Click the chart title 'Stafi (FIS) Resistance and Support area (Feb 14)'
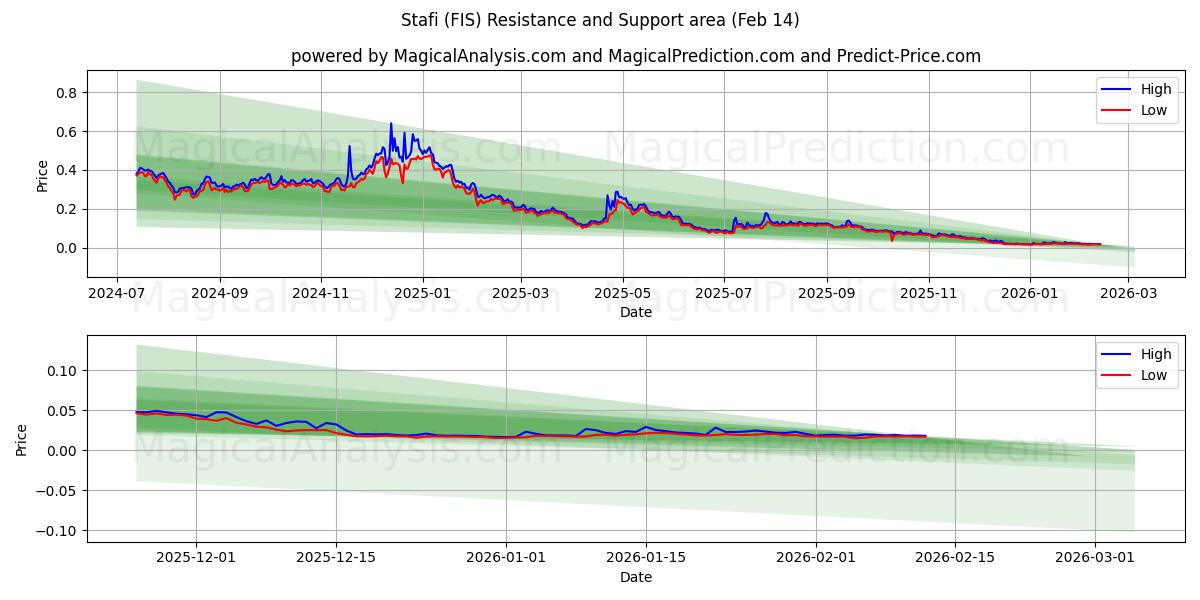 coord(600,20)
